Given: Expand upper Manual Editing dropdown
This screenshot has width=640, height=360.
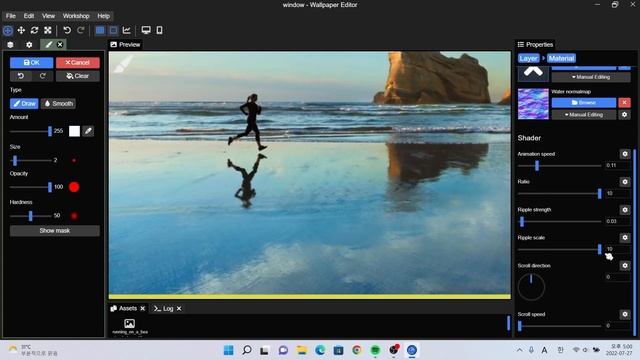Looking at the screenshot, I should pos(591,77).
